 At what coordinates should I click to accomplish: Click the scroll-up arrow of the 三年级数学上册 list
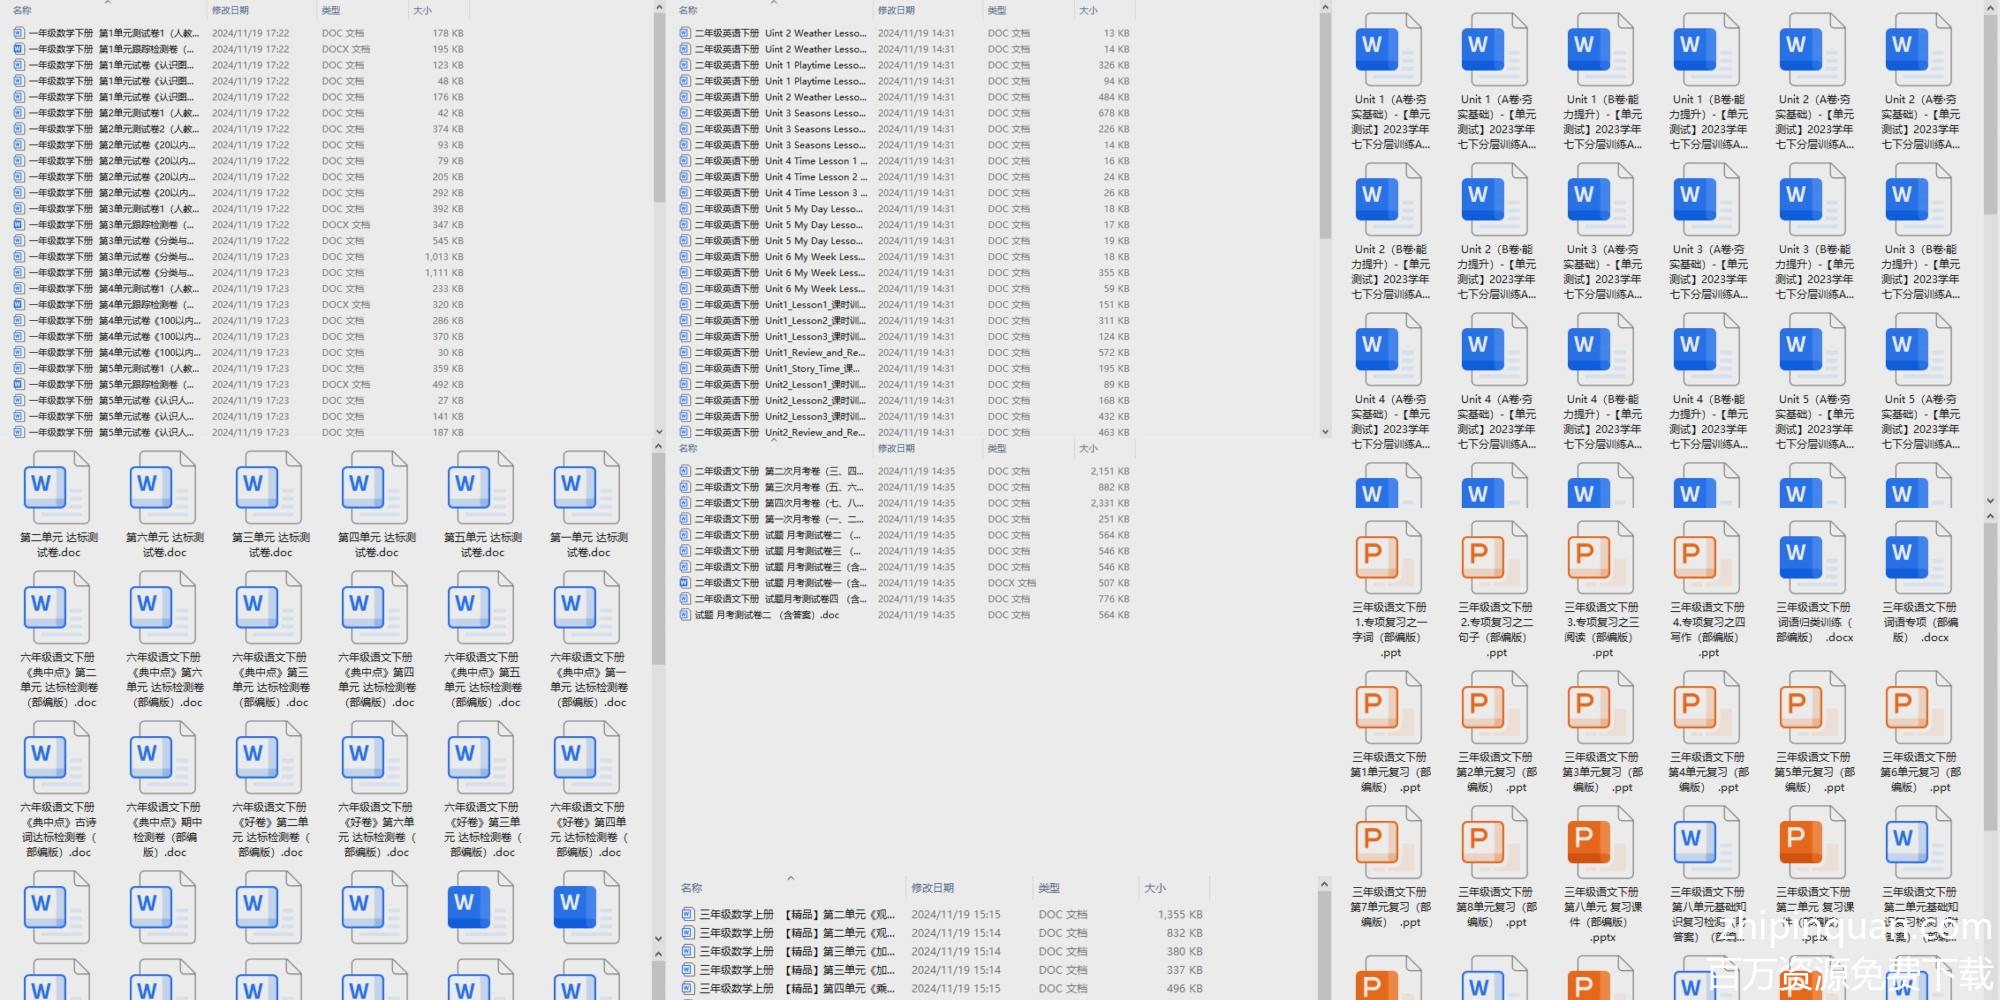coord(1324,884)
